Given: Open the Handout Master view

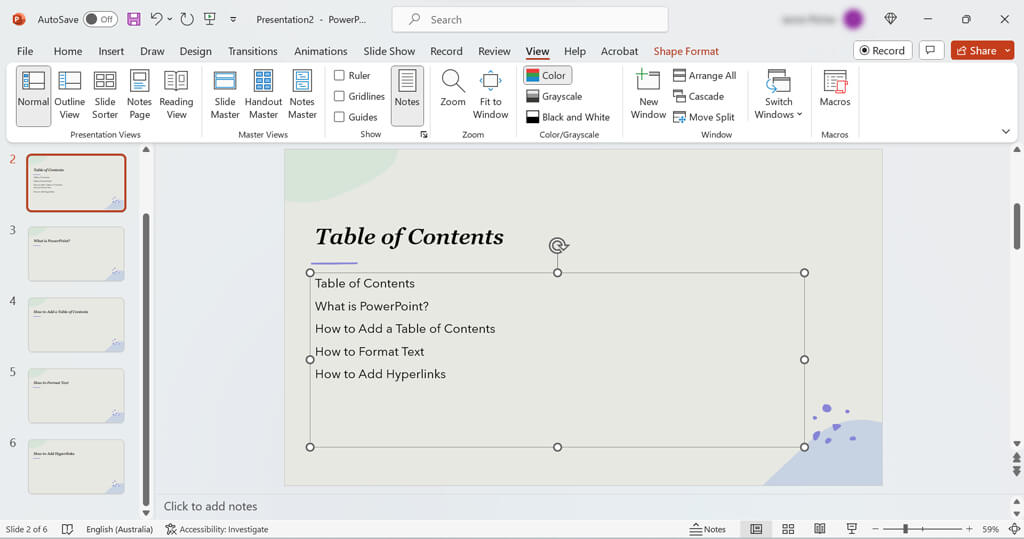Looking at the screenshot, I should 263,95.
